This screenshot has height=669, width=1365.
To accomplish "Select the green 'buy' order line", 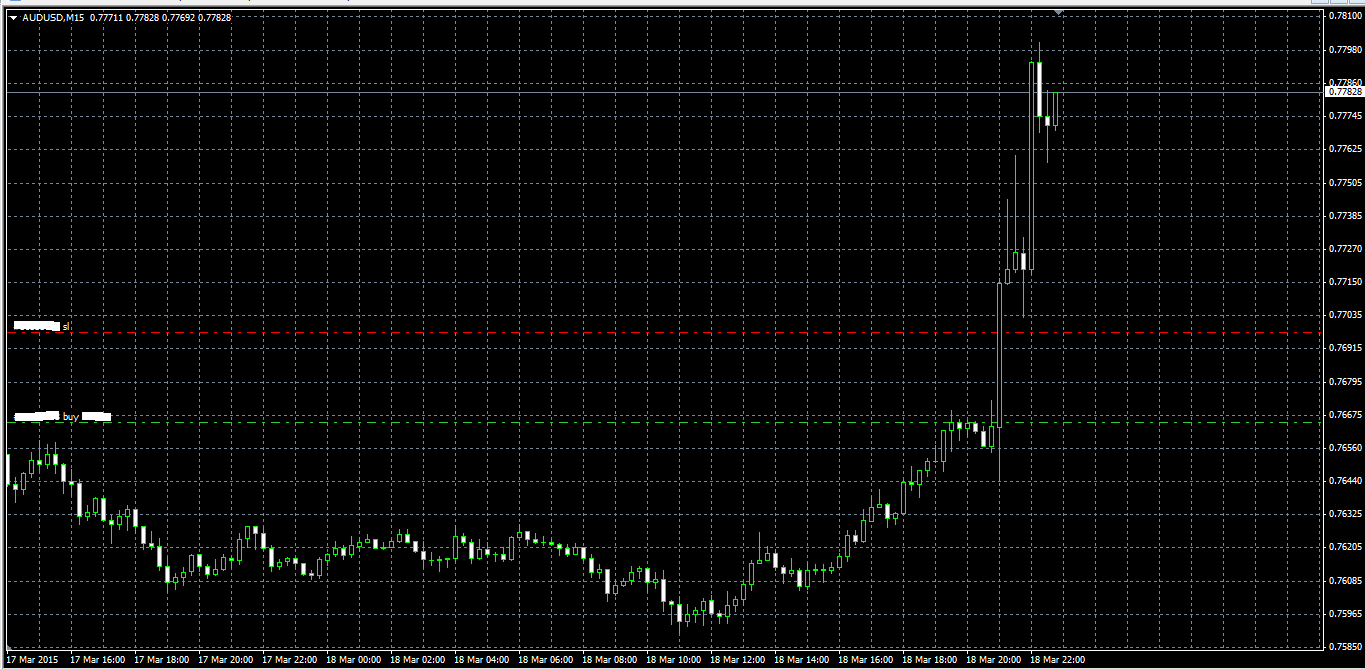I will [664, 422].
